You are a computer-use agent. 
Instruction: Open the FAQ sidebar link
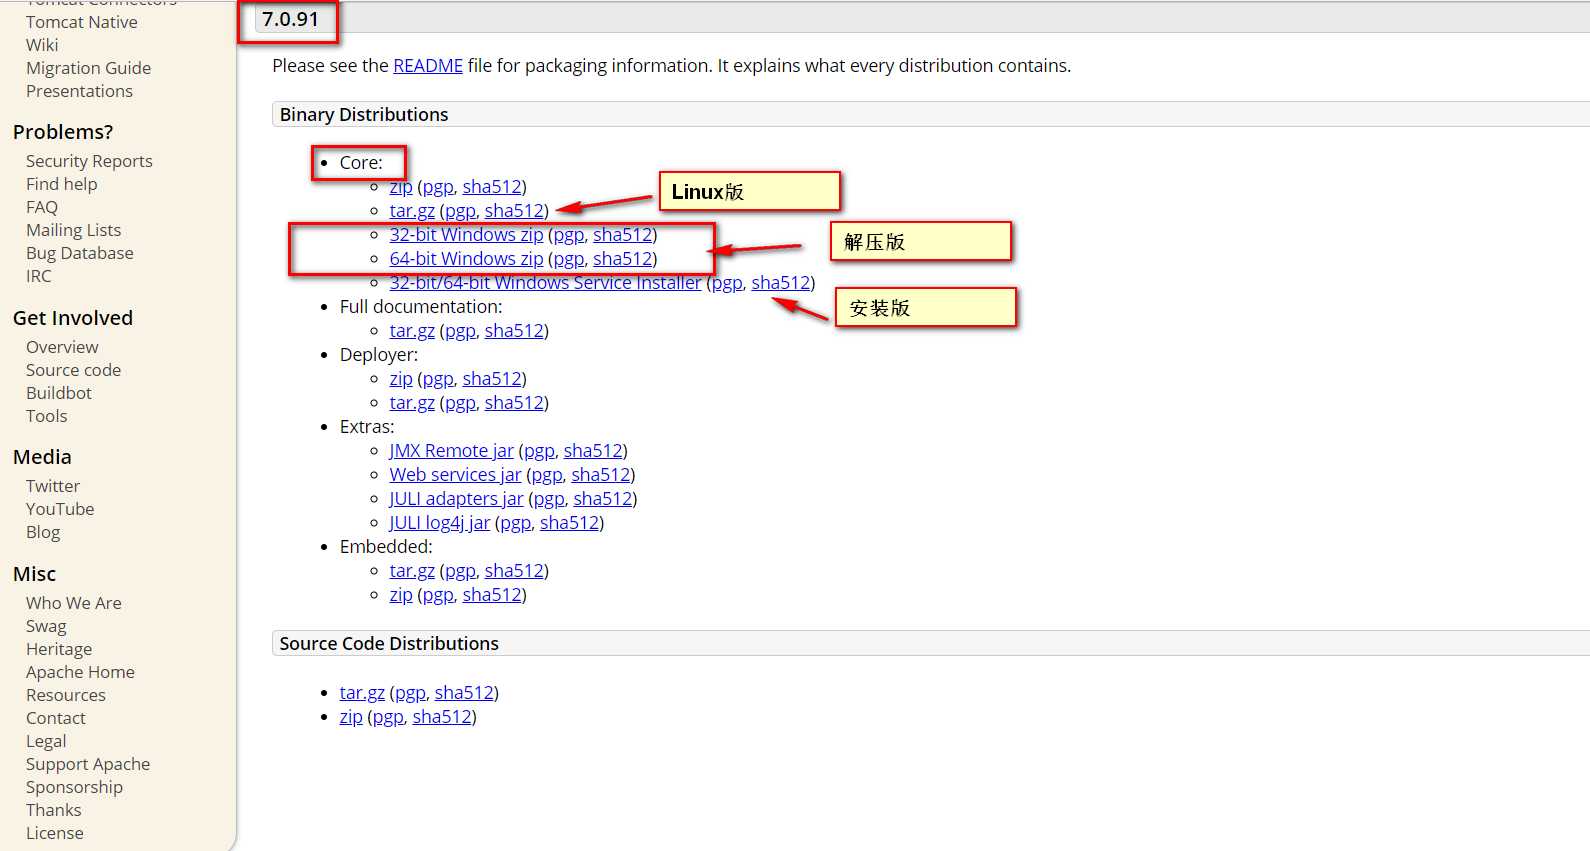click(x=42, y=207)
